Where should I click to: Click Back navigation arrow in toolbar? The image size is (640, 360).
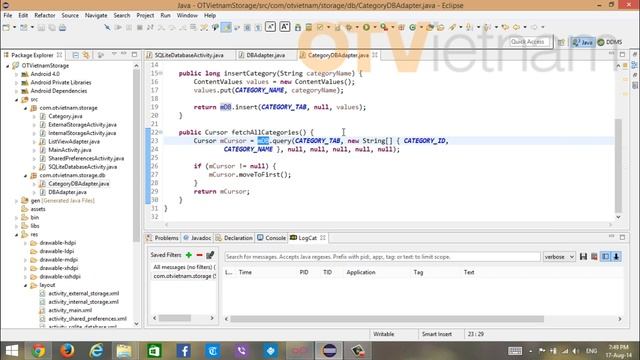(516, 27)
